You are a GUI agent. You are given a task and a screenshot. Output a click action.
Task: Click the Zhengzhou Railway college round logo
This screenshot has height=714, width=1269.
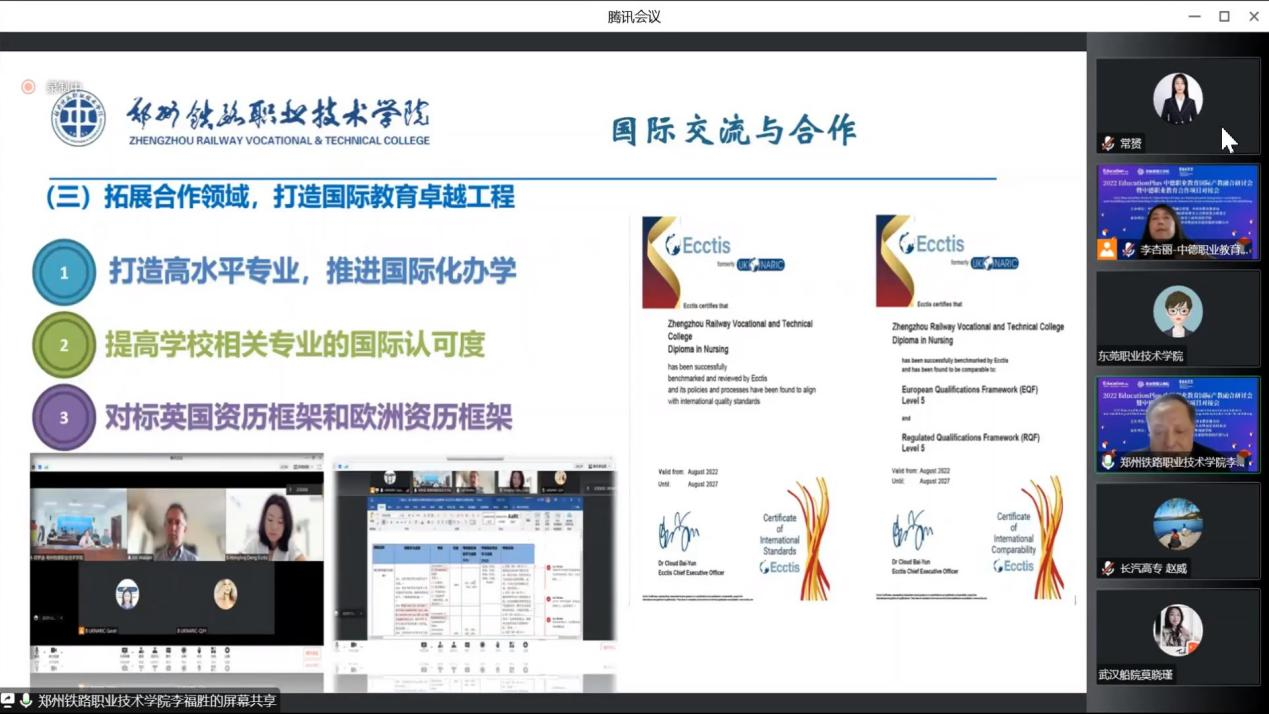78,119
